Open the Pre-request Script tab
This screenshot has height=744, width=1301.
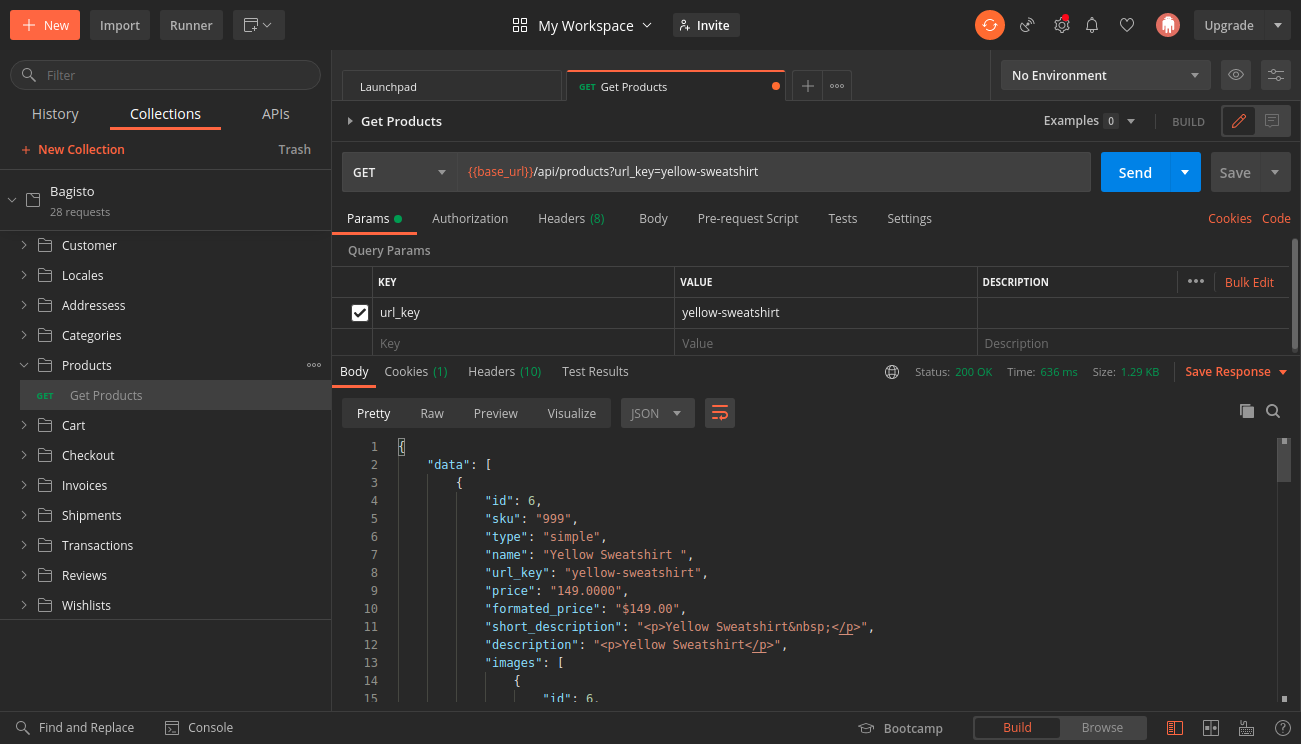point(748,218)
